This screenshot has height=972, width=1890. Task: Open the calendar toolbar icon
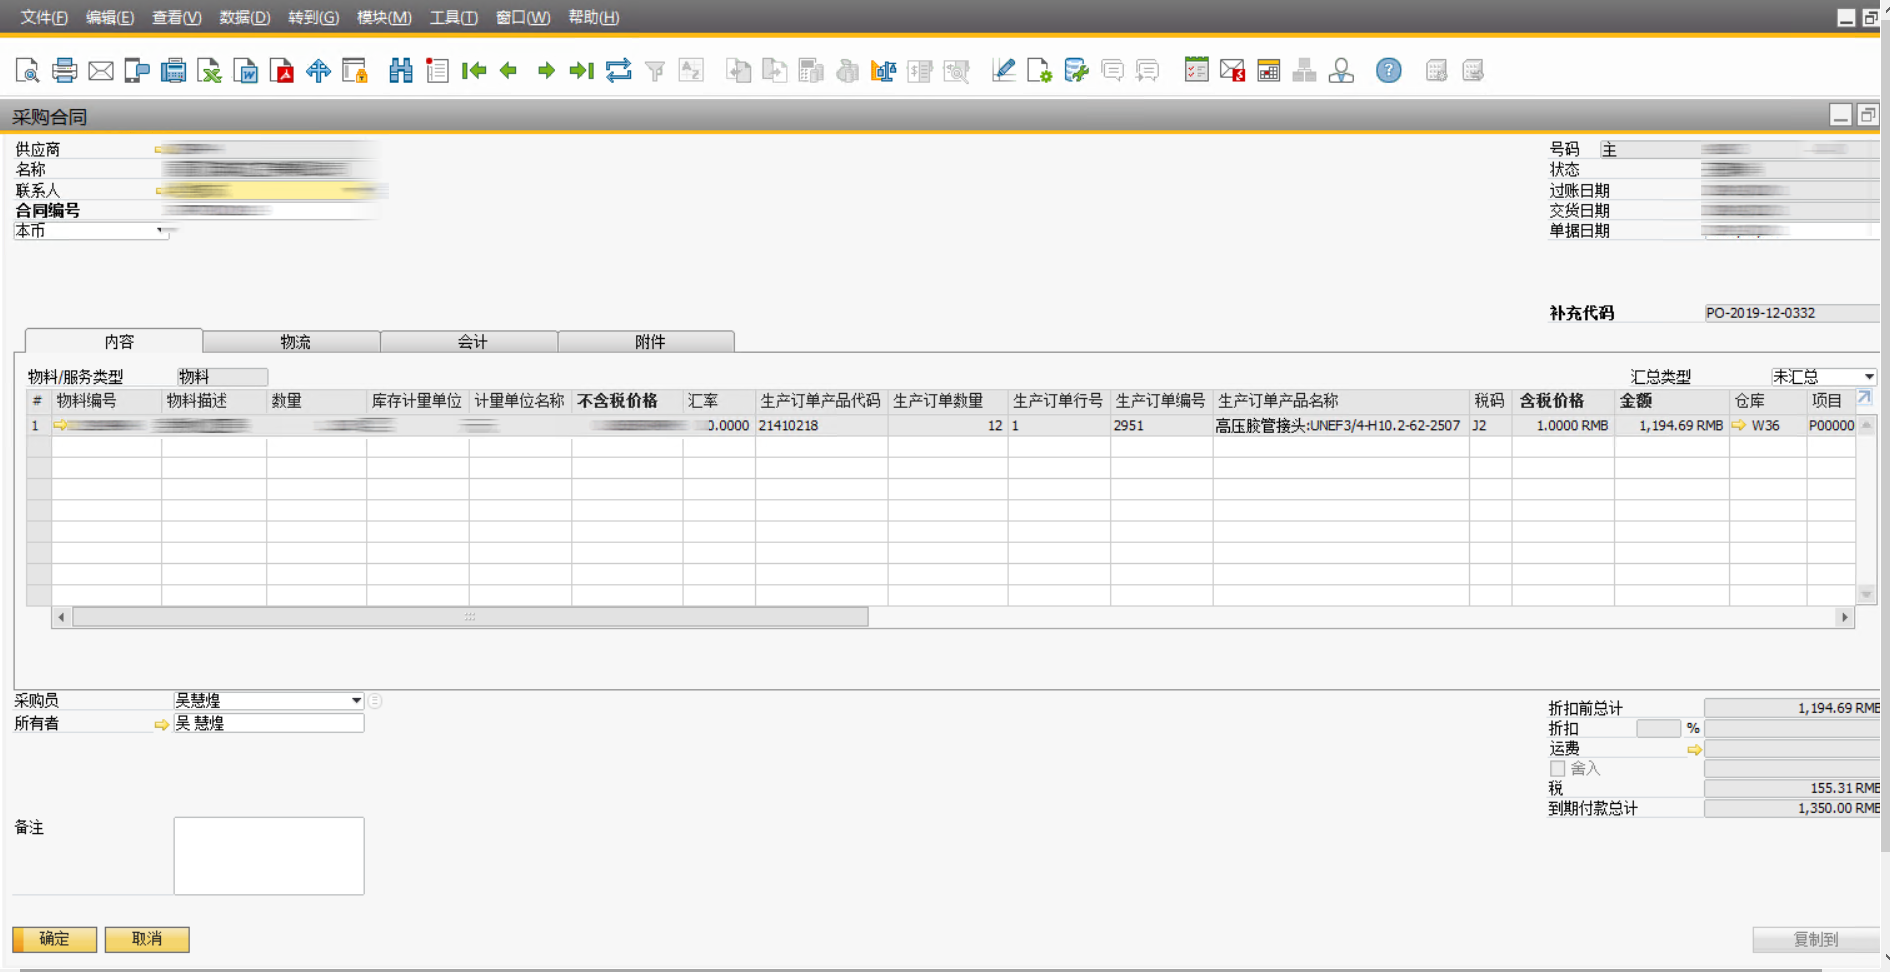[x=1268, y=70]
